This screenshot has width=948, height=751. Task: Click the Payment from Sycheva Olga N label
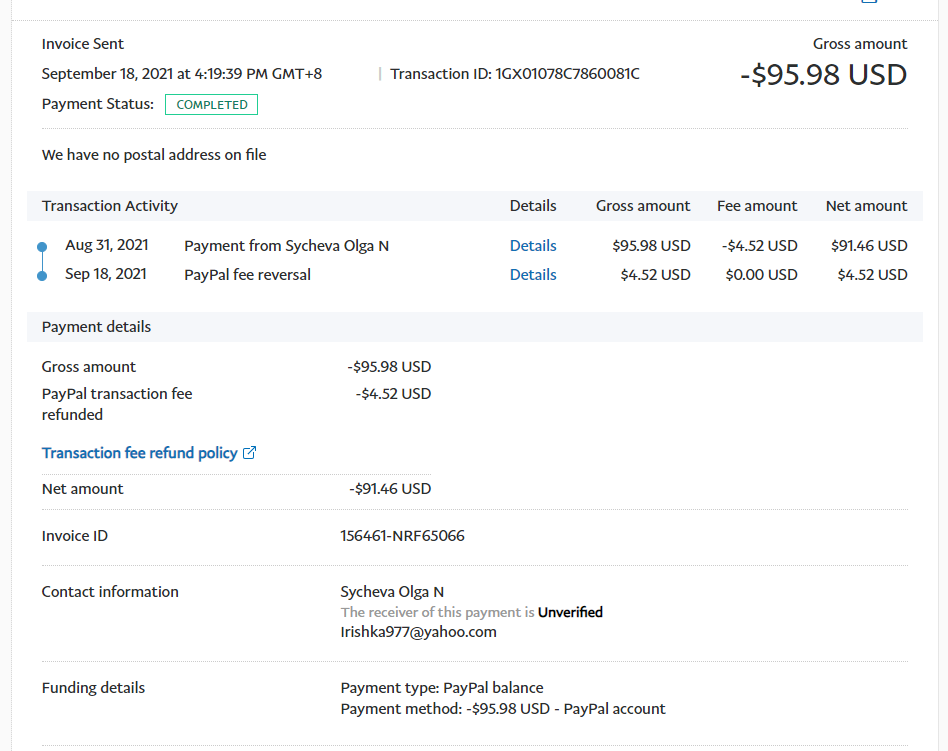tap(286, 246)
